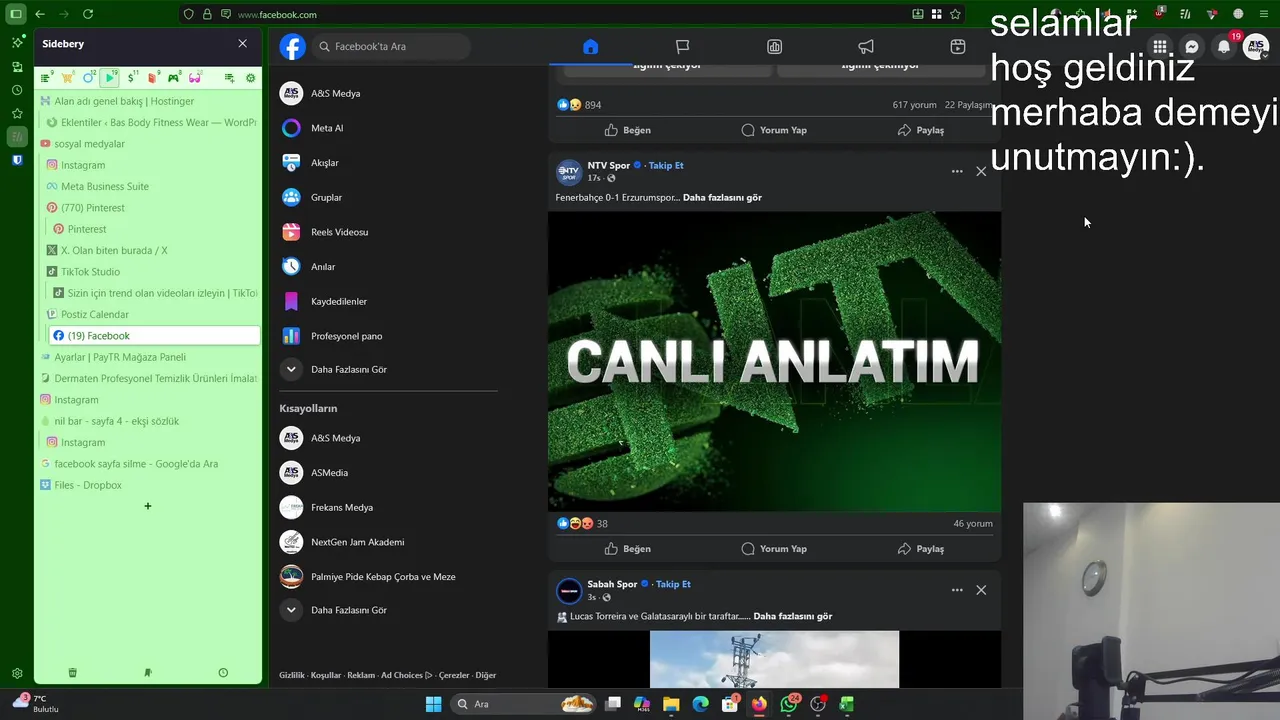Comment on NTV Spor post via Yorum Yap
1280x720 pixels.
pyautogui.click(x=774, y=548)
